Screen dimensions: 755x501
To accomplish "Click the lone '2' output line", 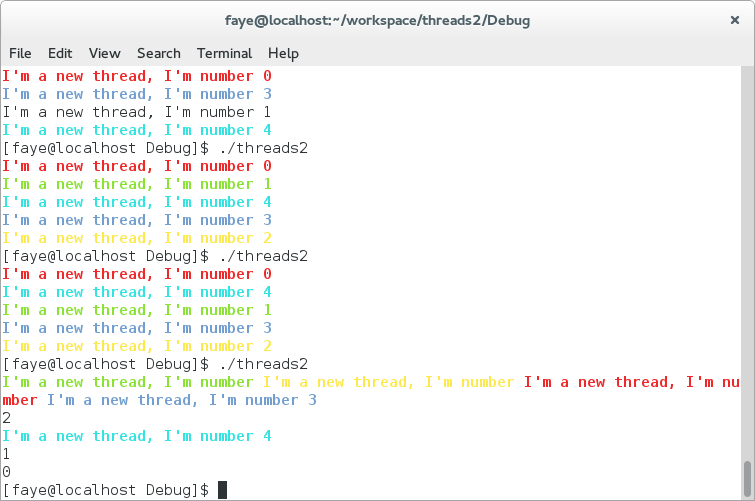I will tap(6, 418).
